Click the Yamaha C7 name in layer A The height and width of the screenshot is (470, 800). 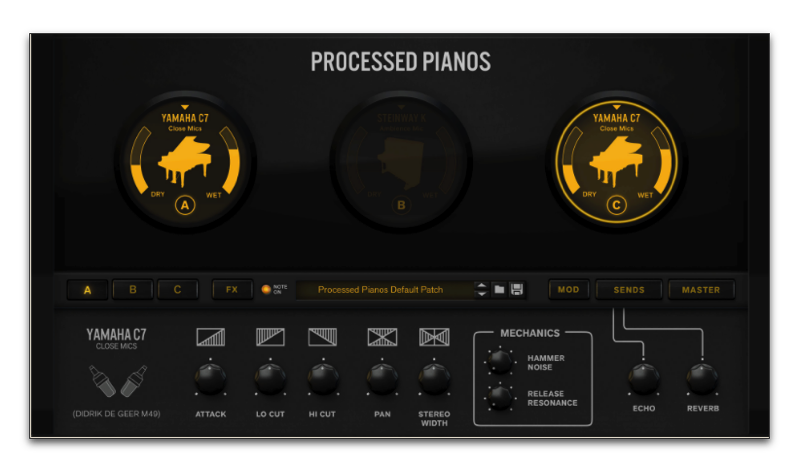(x=185, y=118)
